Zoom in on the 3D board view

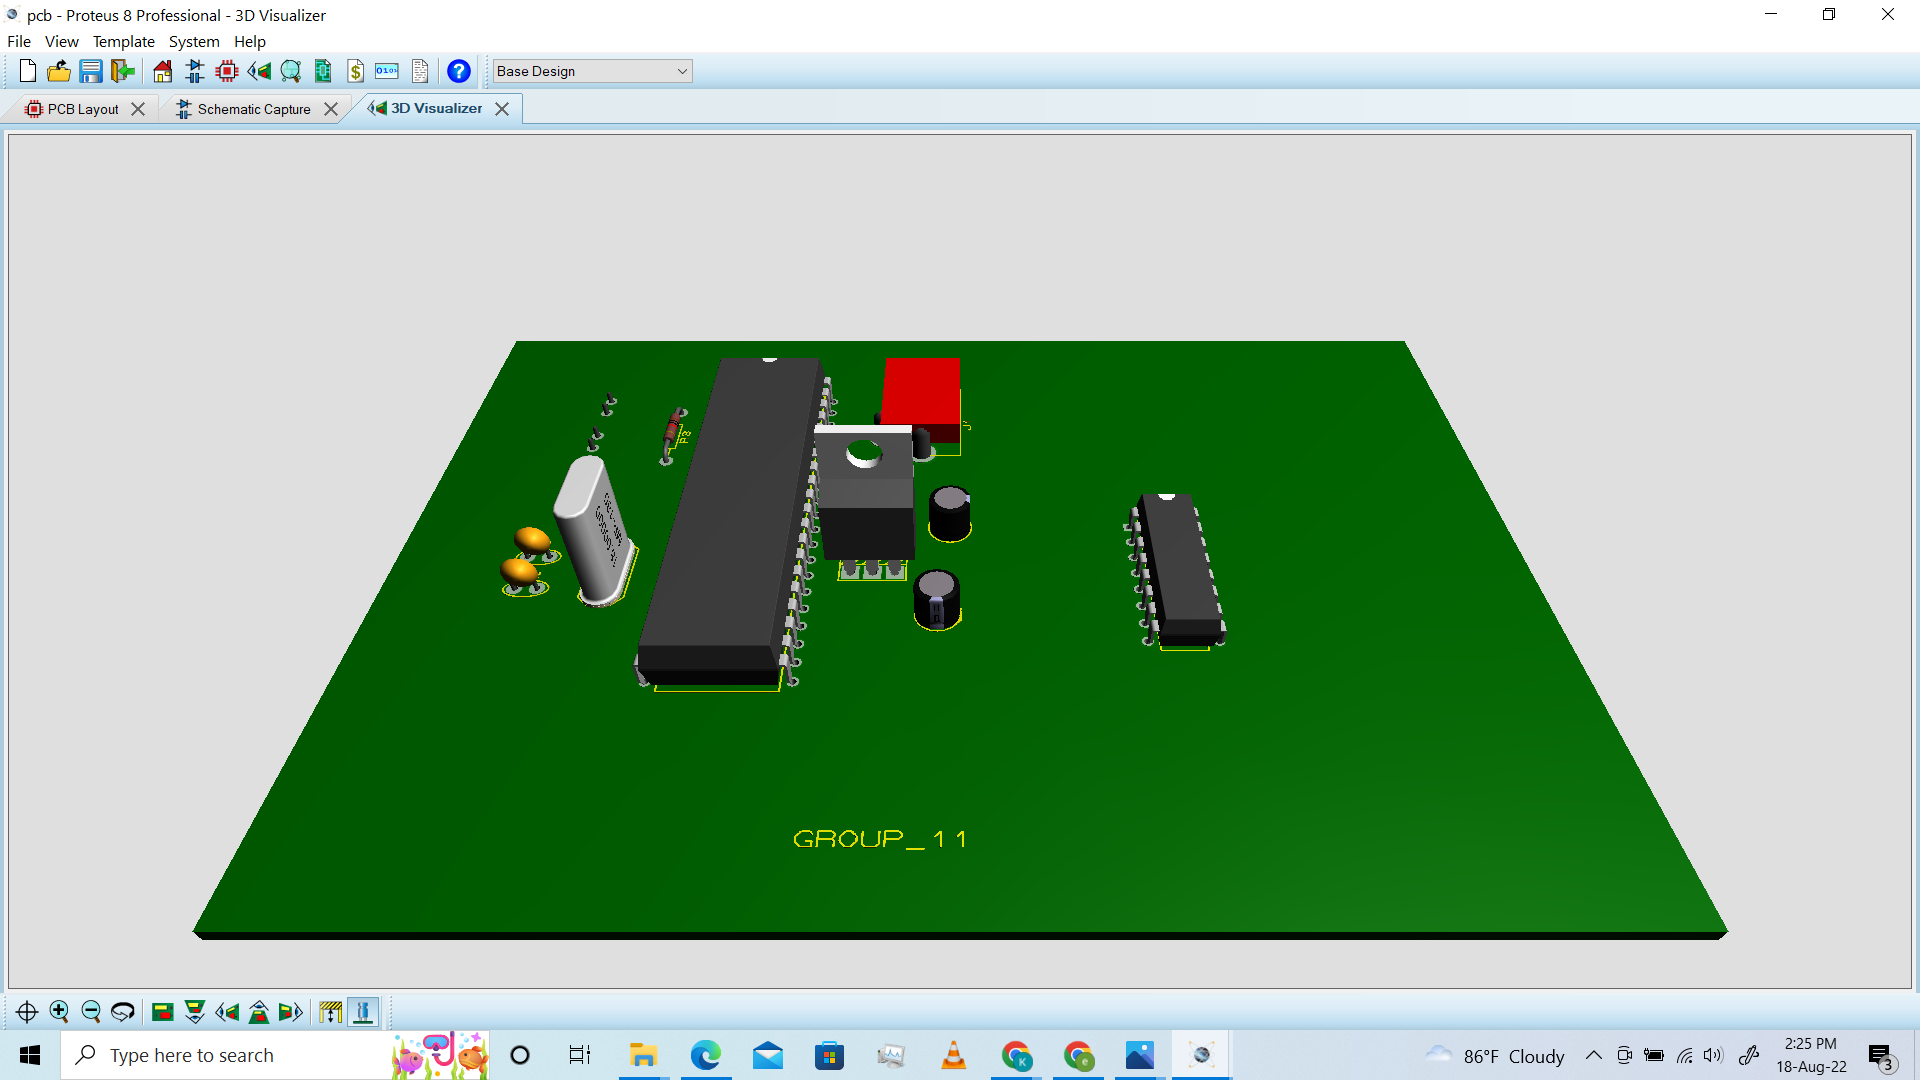click(59, 1011)
